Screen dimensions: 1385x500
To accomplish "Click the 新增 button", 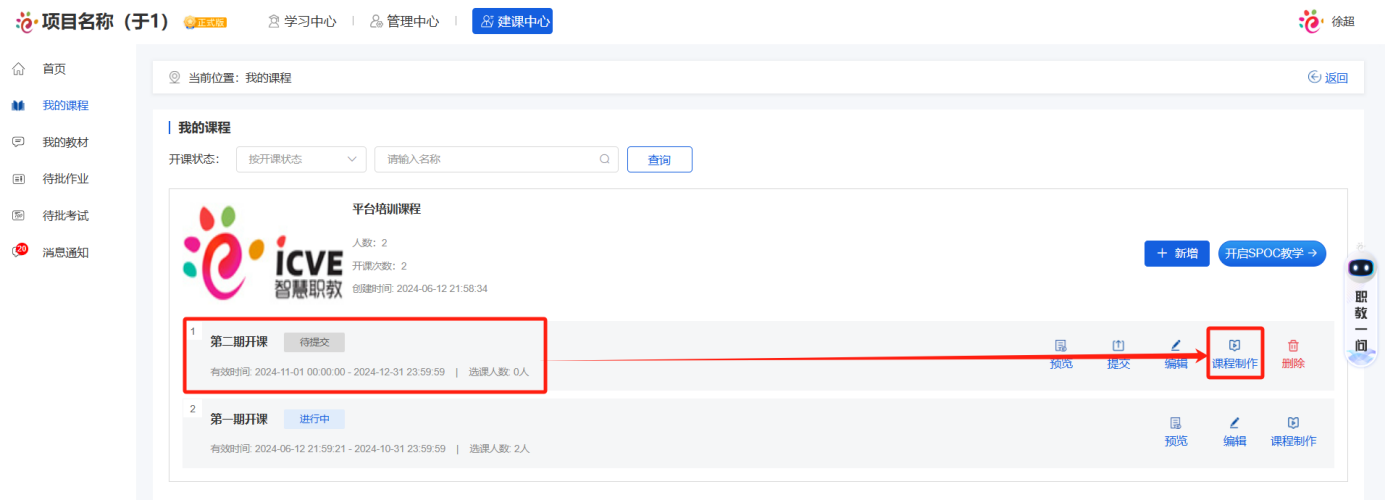I will coord(1177,254).
